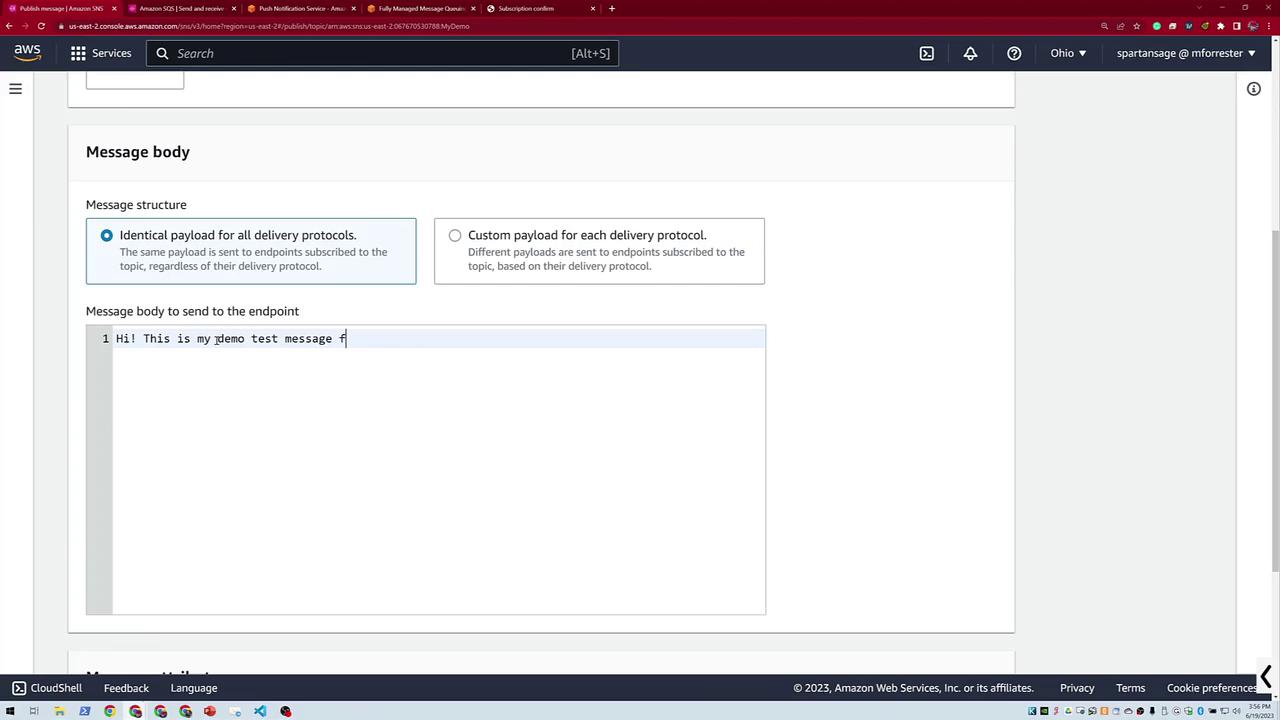1280x720 pixels.
Task: Go back in the browser
Action: pyautogui.click(x=9, y=26)
